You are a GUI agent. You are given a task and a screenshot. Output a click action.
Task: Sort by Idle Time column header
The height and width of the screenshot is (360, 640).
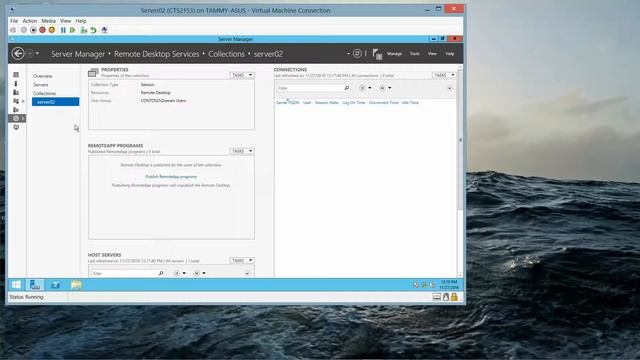[x=410, y=102]
